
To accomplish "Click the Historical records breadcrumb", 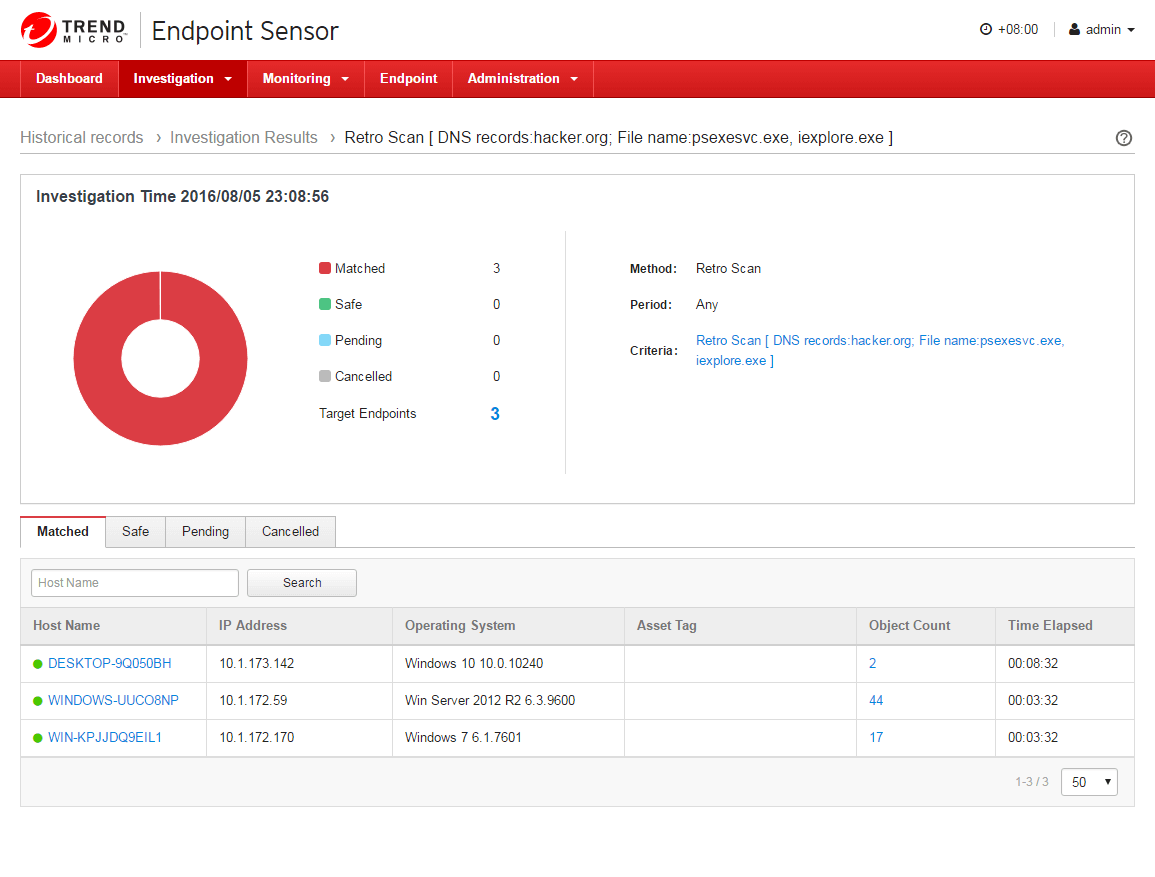I will [82, 138].
